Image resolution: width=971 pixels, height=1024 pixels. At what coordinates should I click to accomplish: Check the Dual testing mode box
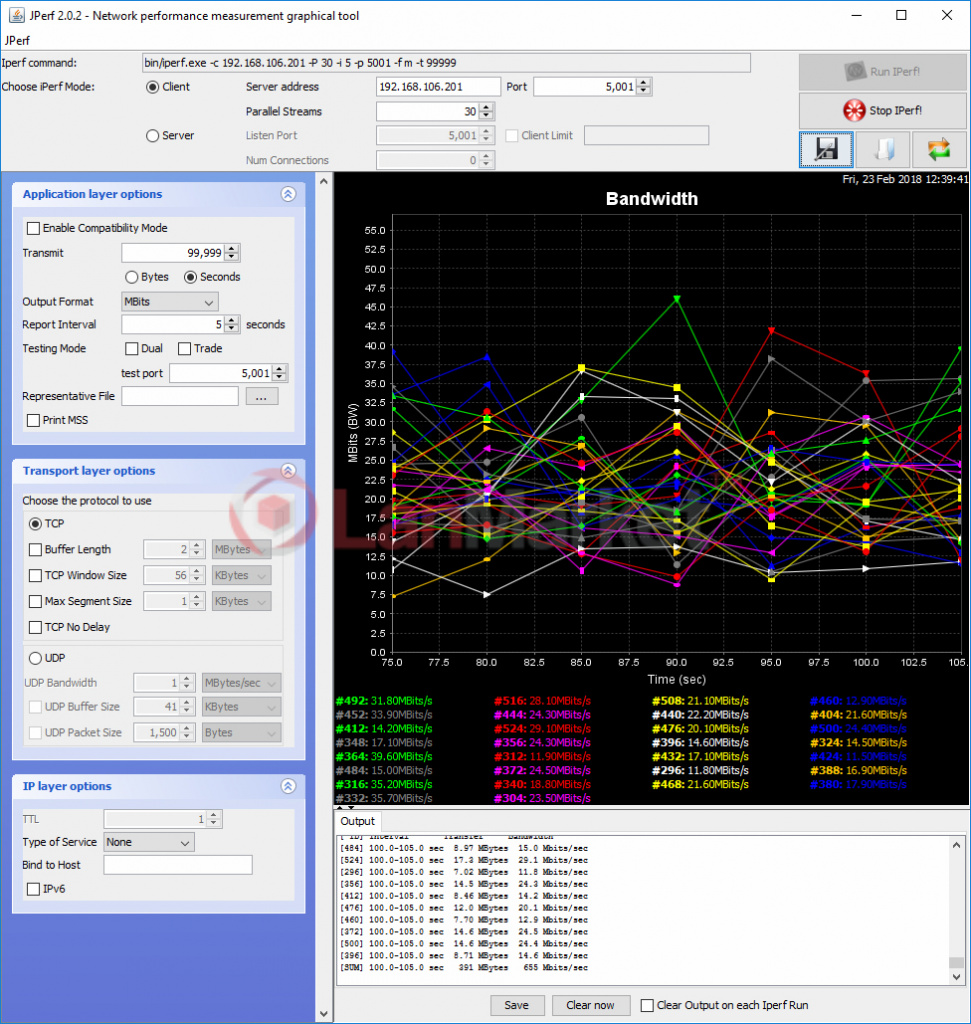[133, 348]
